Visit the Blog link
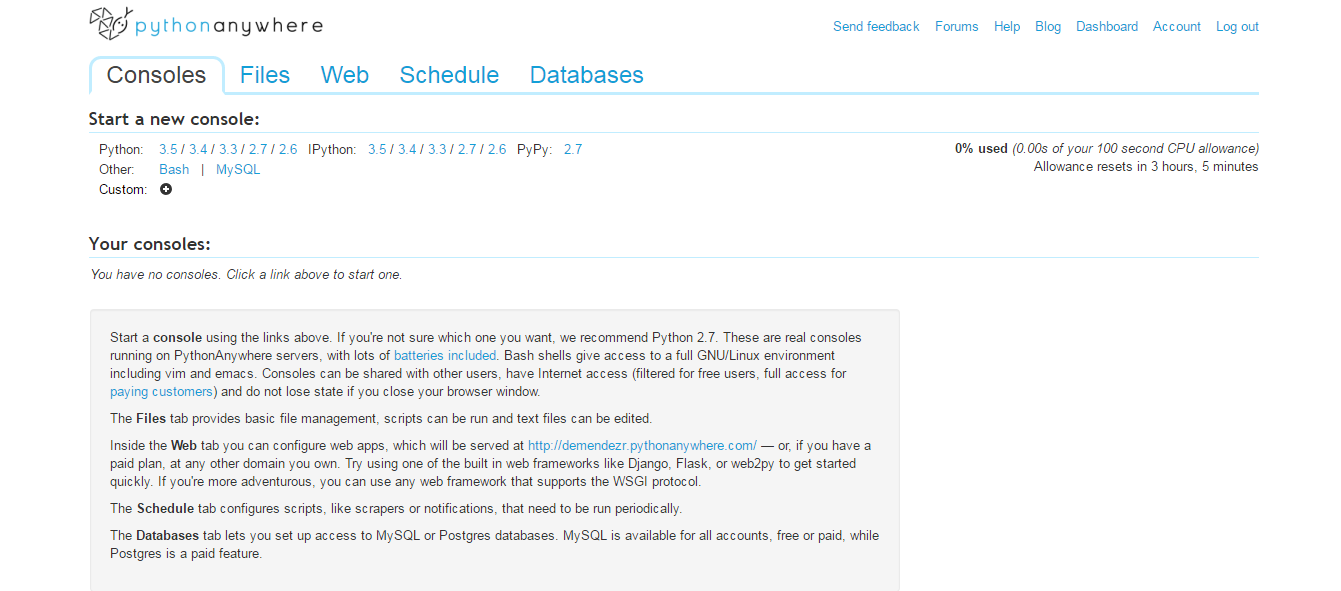Viewport: 1341px width, 591px height. pyautogui.click(x=1048, y=27)
